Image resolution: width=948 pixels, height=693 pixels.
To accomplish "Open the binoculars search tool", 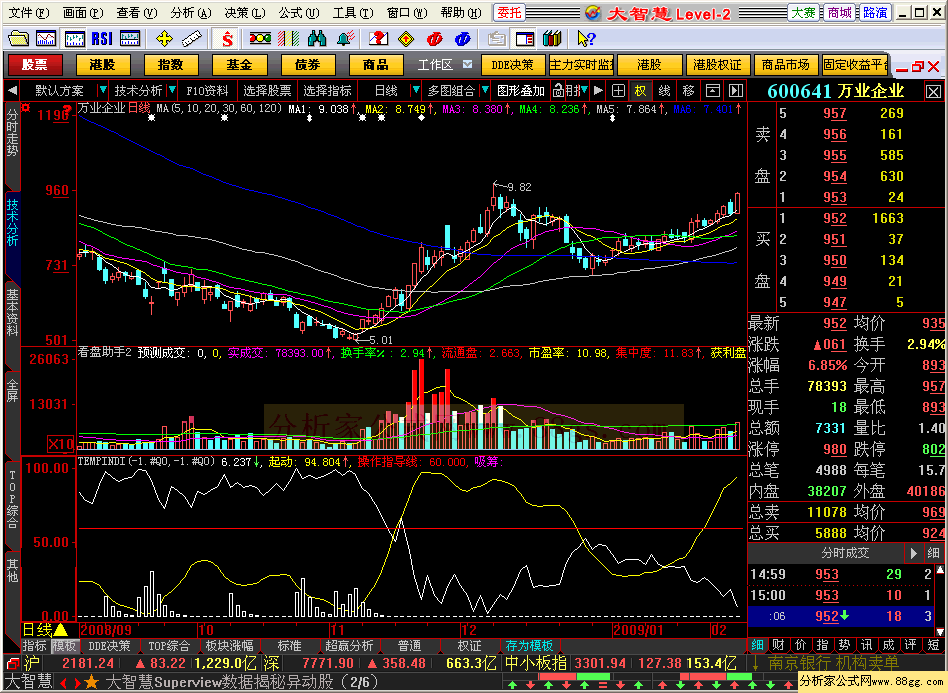I will [317, 39].
